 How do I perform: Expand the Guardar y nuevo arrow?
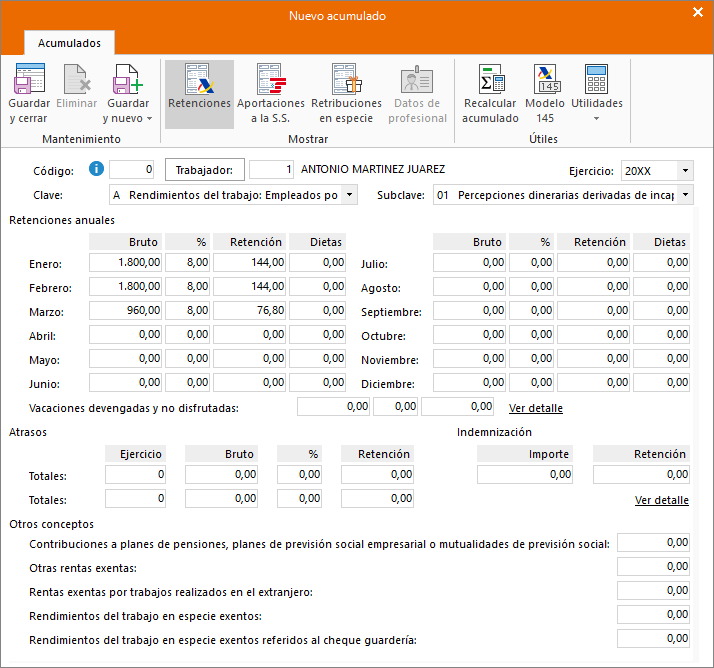(149, 119)
